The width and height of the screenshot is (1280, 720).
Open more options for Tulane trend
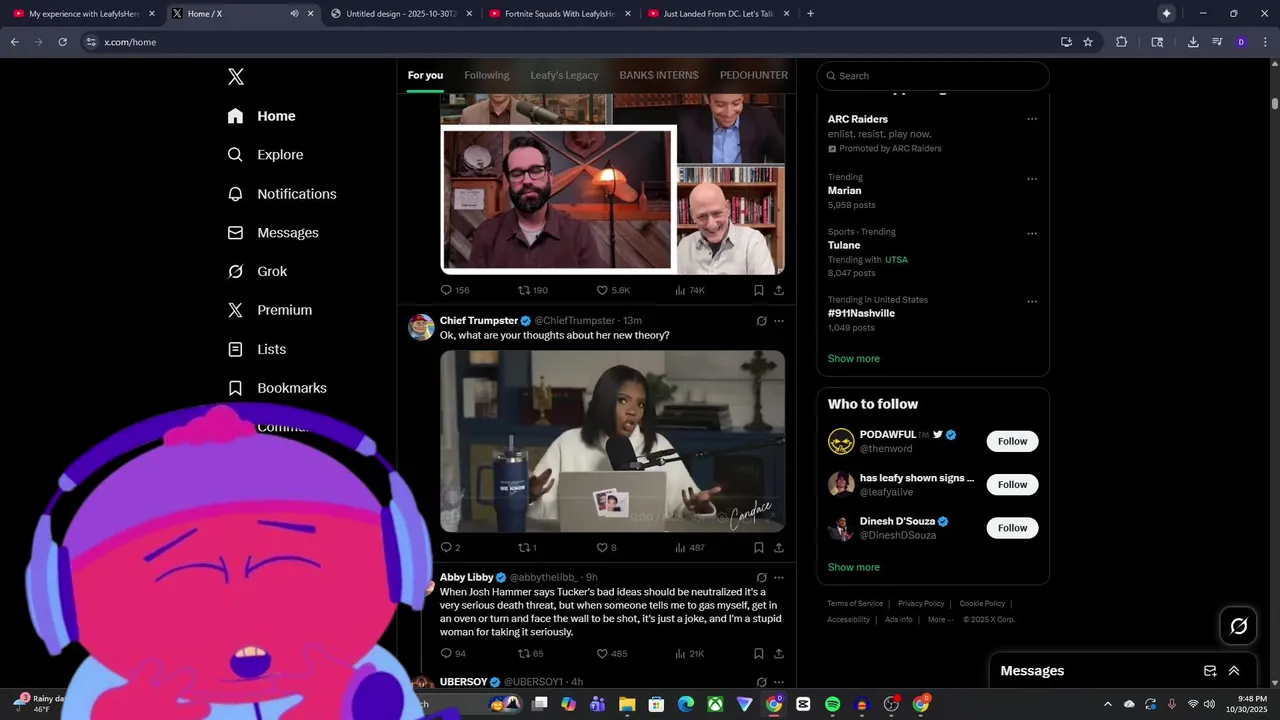click(x=1032, y=234)
